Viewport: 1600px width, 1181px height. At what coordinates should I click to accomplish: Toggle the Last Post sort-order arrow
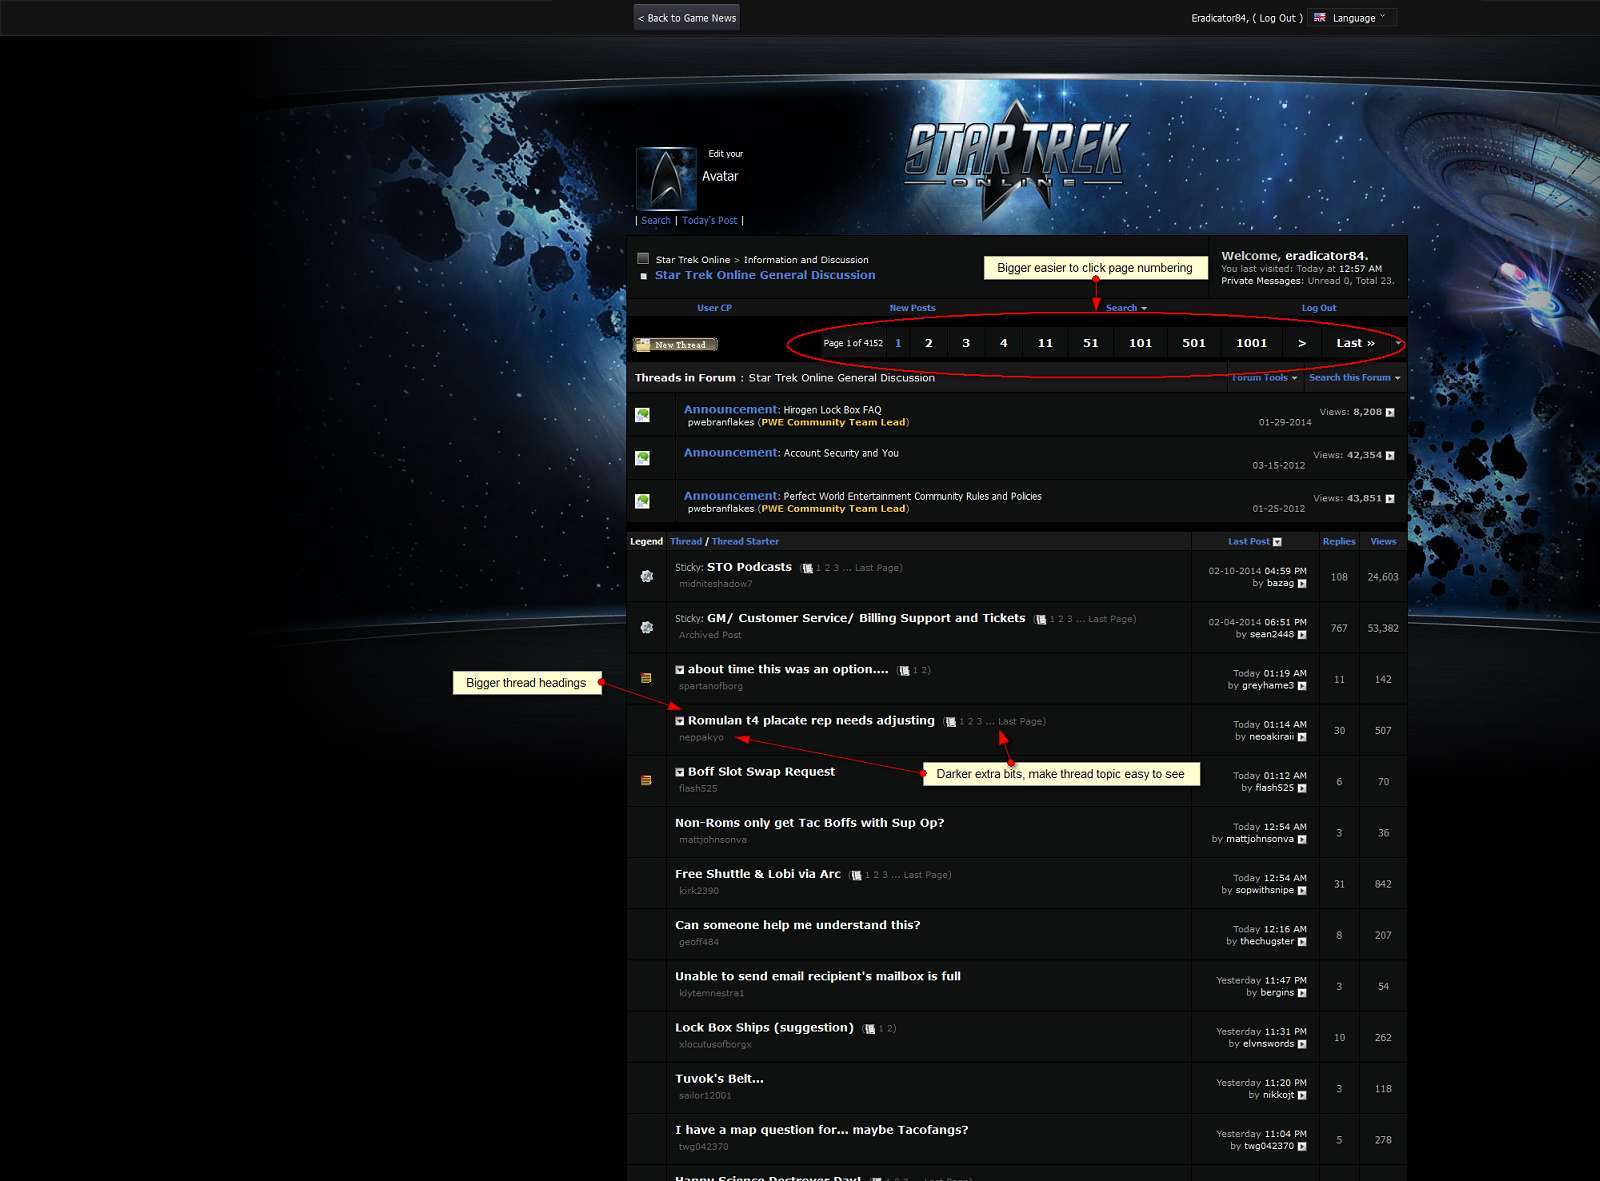coord(1277,542)
